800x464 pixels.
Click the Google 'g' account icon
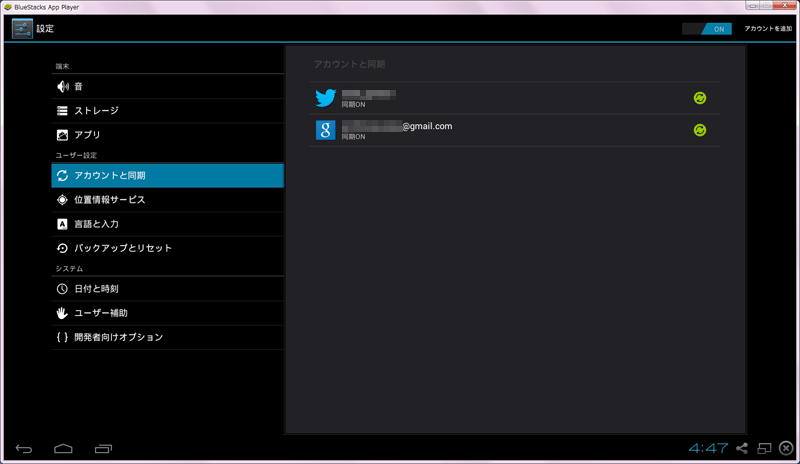click(326, 130)
